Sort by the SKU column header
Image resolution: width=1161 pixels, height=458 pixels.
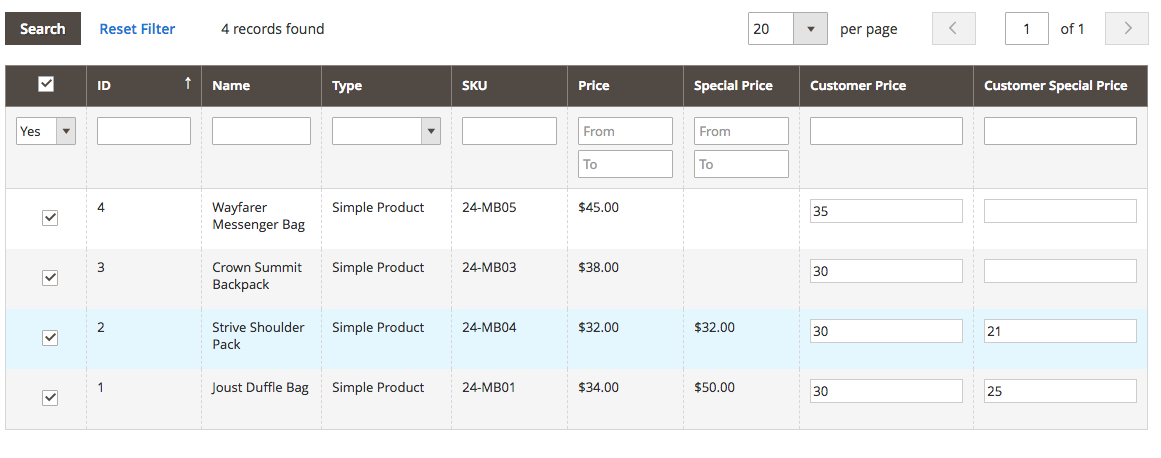tap(509, 86)
